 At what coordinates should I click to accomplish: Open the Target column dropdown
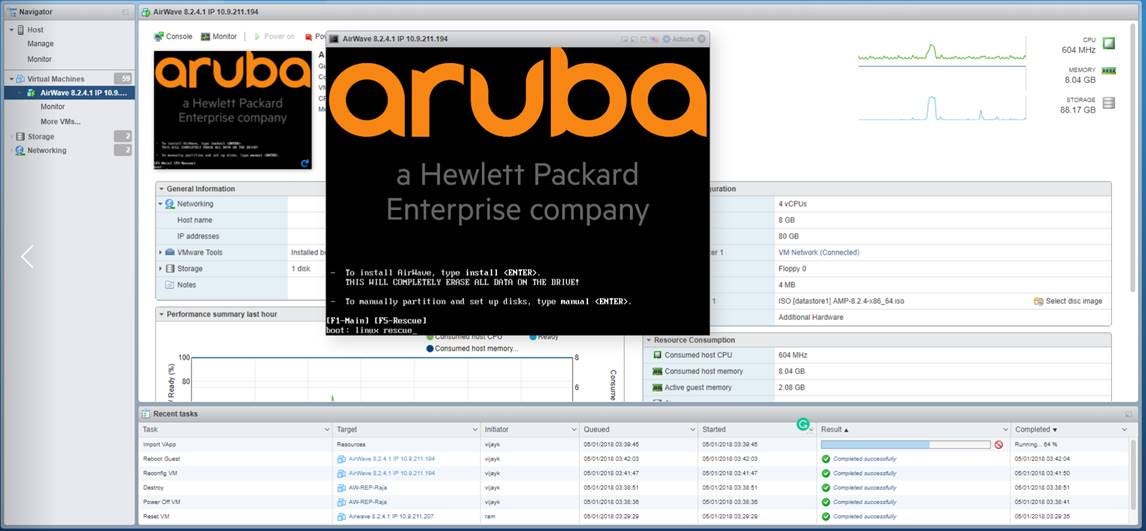475,430
